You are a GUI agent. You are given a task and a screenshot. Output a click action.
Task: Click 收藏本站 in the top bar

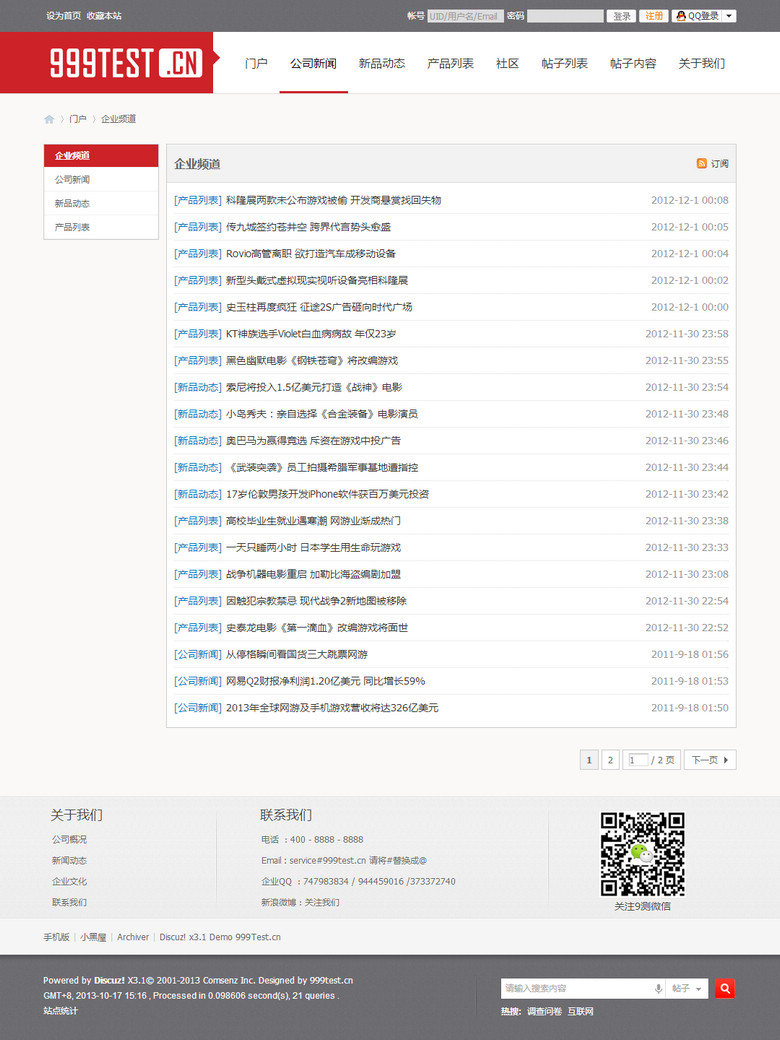click(x=104, y=16)
